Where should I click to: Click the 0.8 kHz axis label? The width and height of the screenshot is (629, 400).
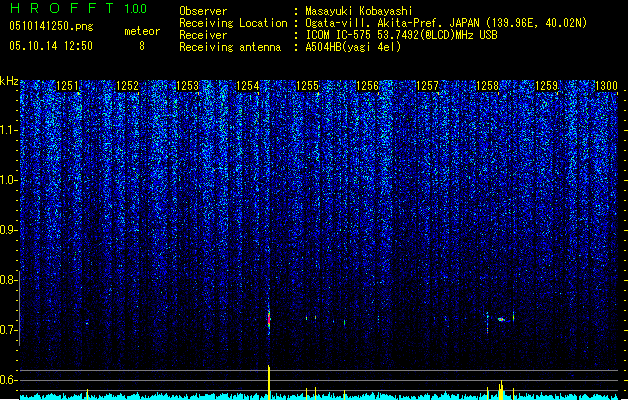pyautogui.click(x=8, y=280)
